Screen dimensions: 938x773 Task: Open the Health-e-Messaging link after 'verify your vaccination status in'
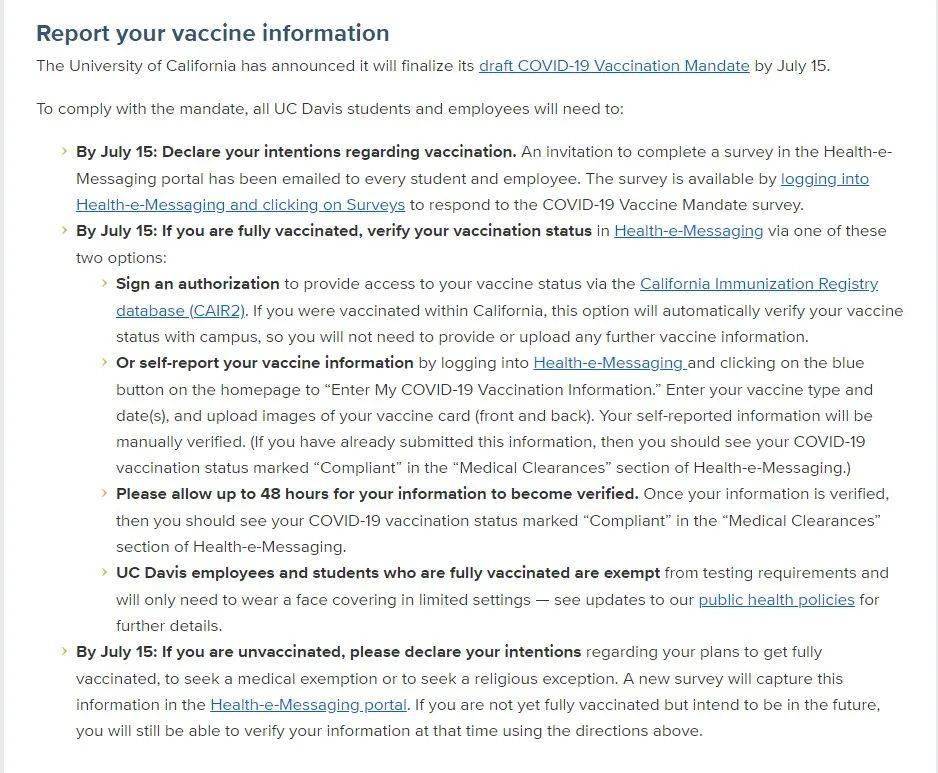point(689,231)
